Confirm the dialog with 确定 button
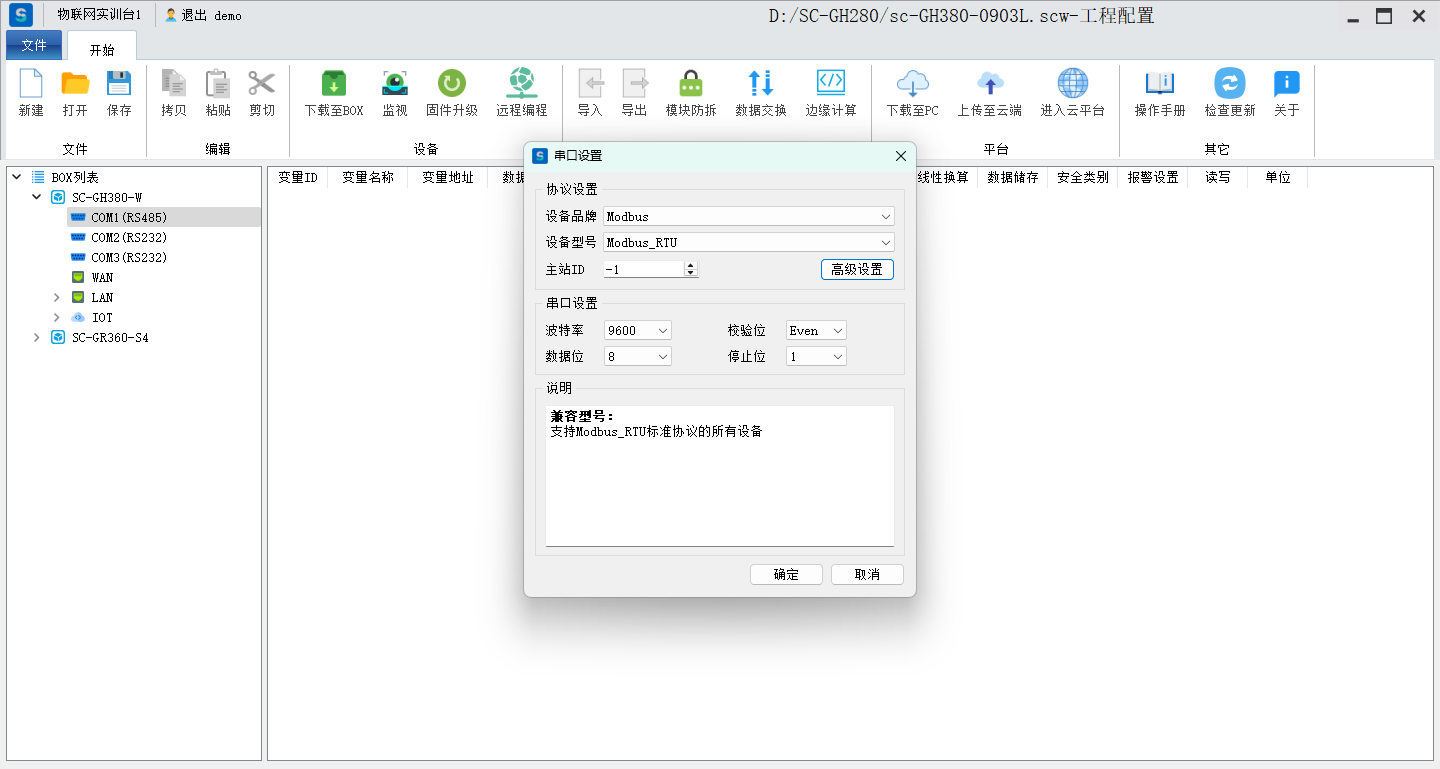This screenshot has height=769, width=1440. coord(786,575)
